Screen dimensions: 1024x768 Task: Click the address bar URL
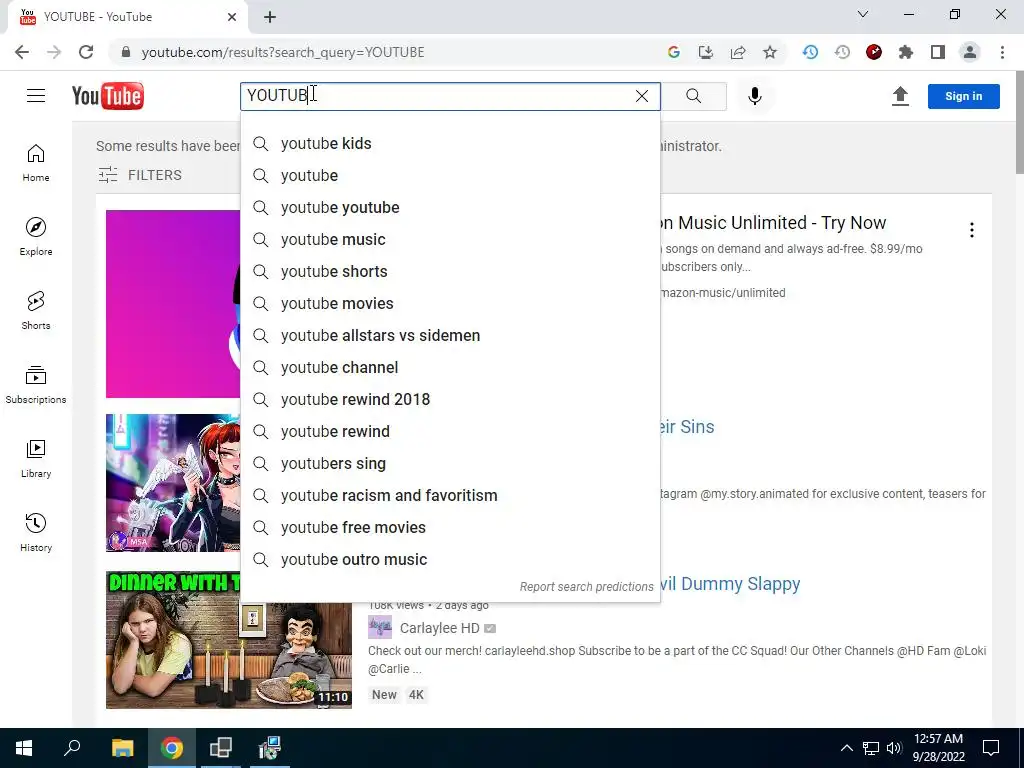click(283, 52)
